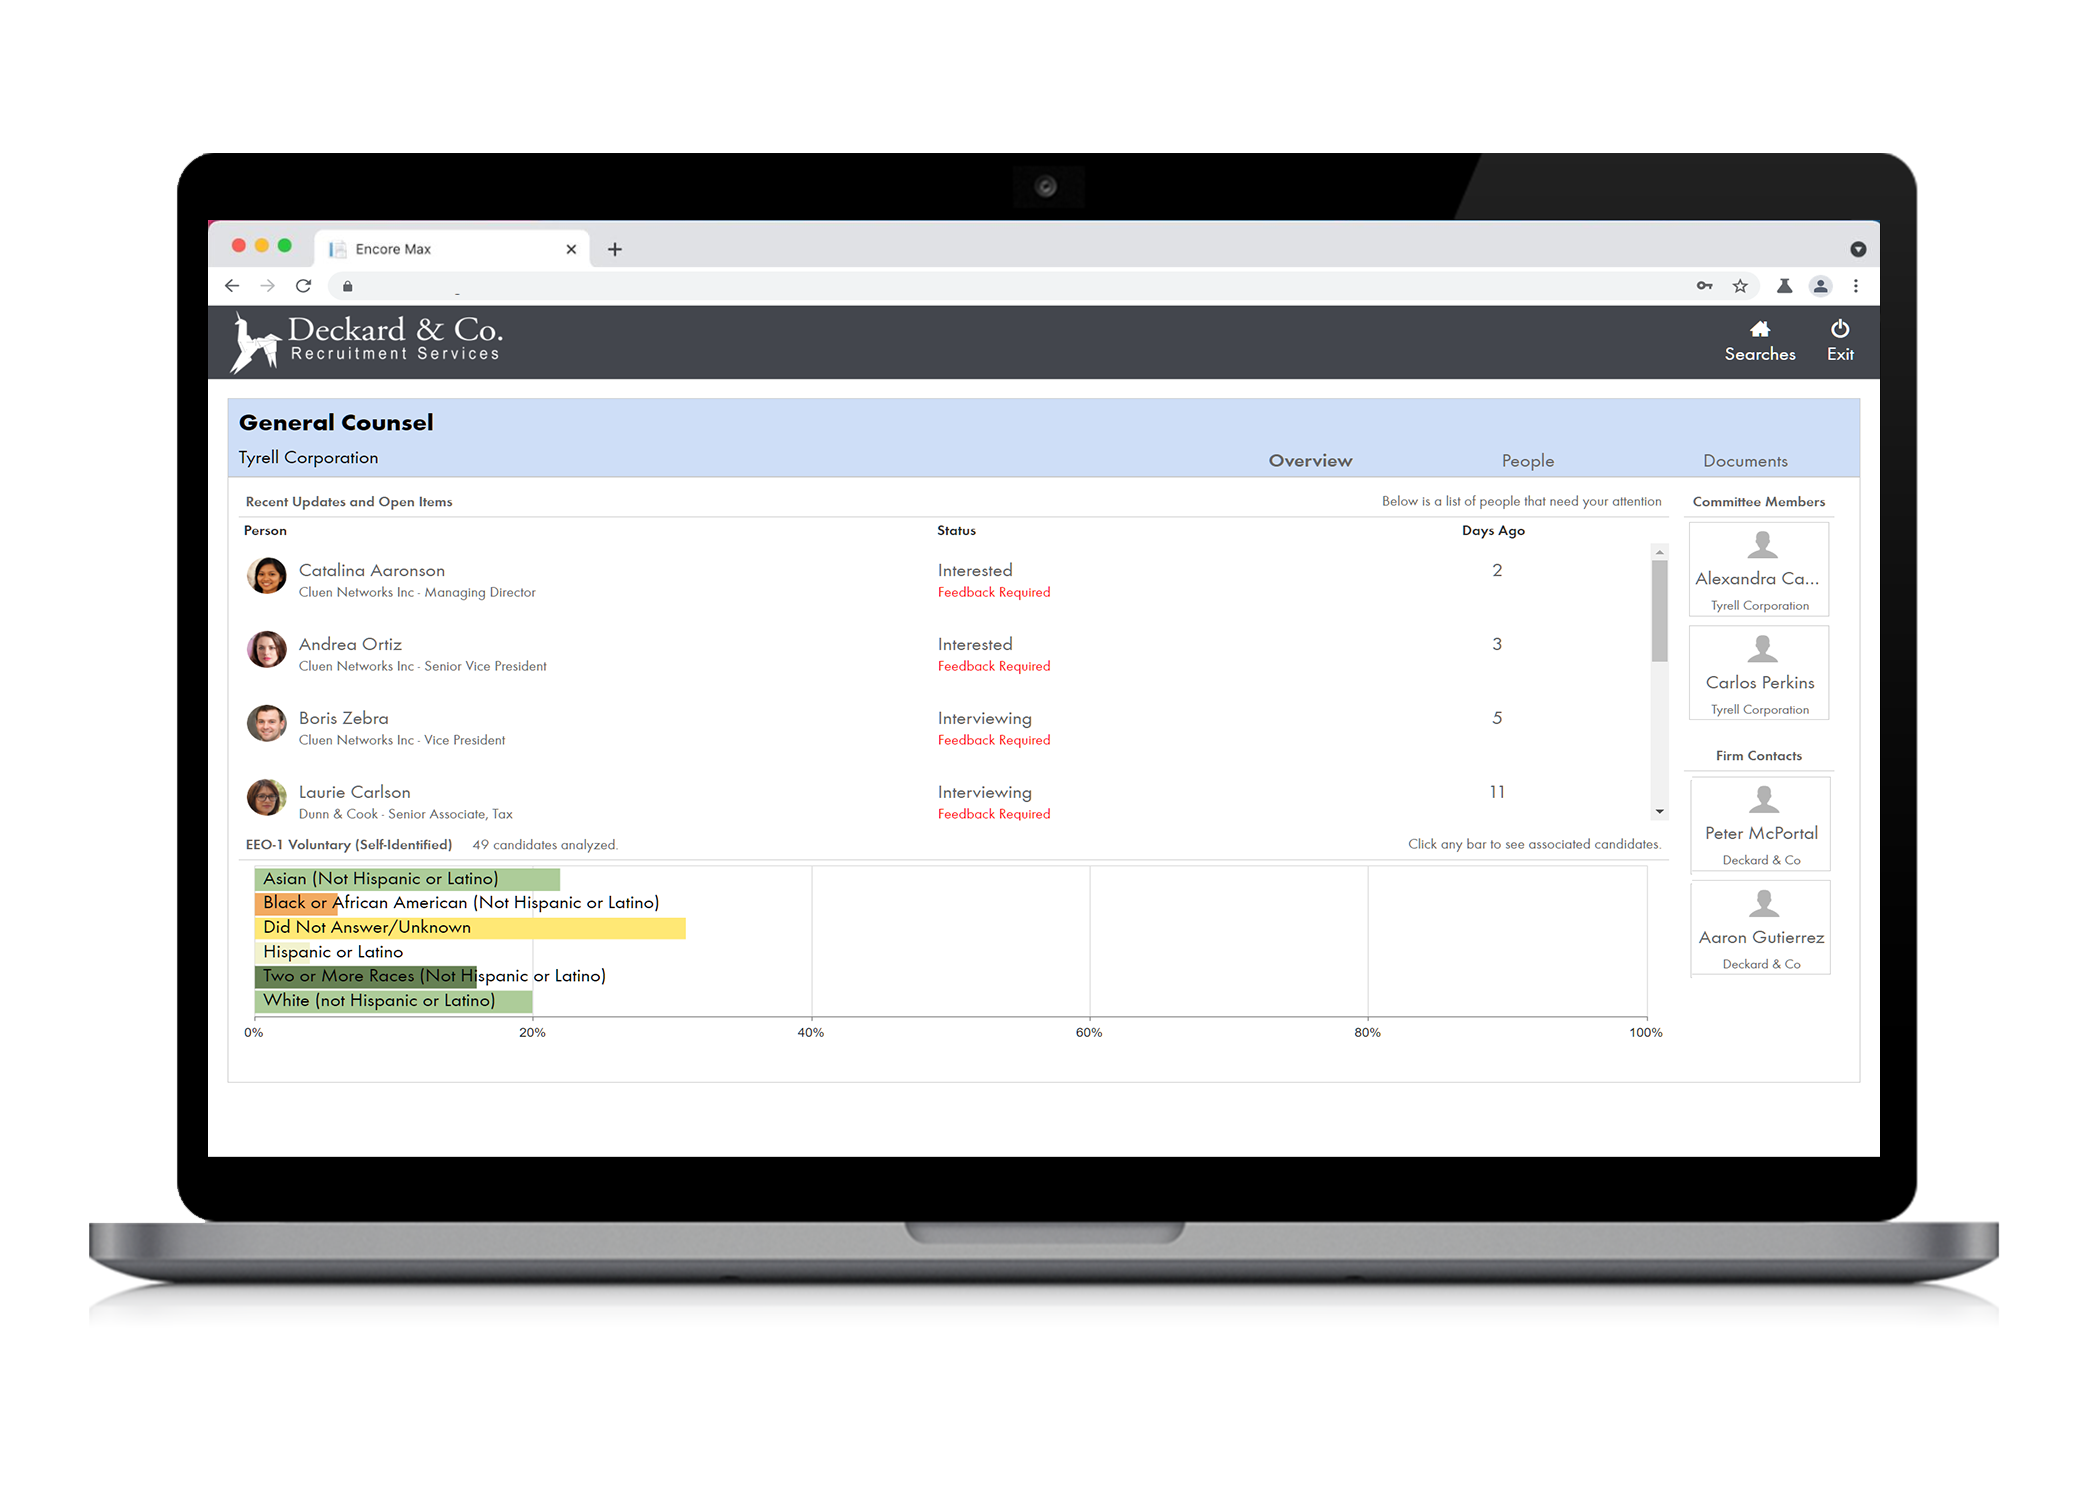Click the People tab
Image resolution: width=2100 pixels, height=1500 pixels.
tap(1527, 461)
